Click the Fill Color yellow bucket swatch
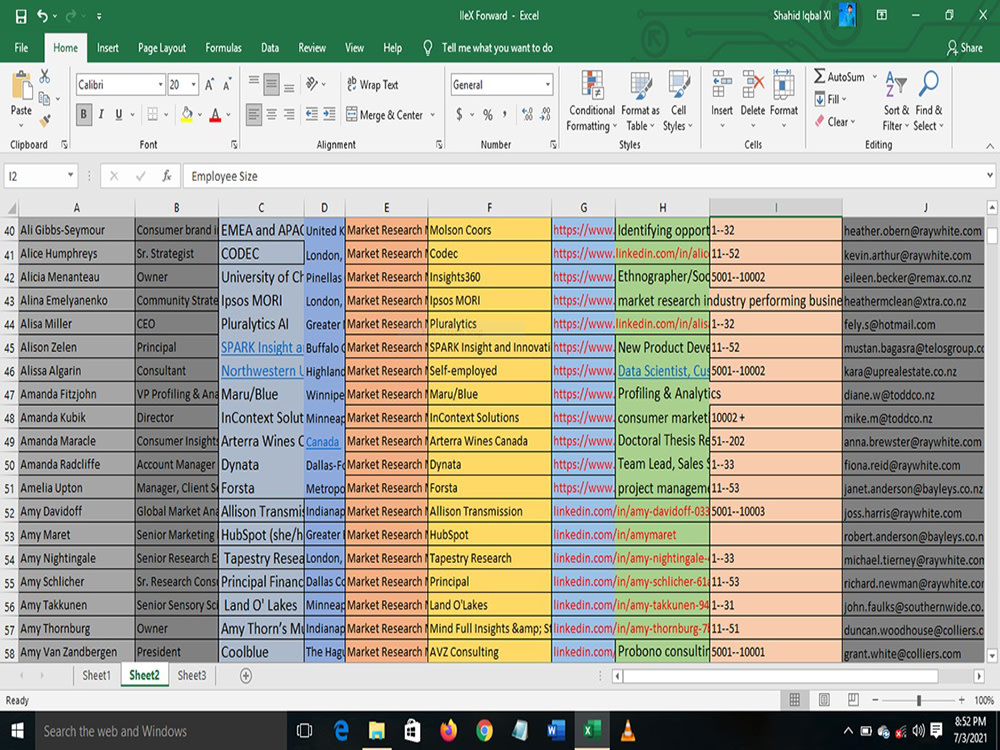The height and width of the screenshot is (750, 1000). click(187, 115)
